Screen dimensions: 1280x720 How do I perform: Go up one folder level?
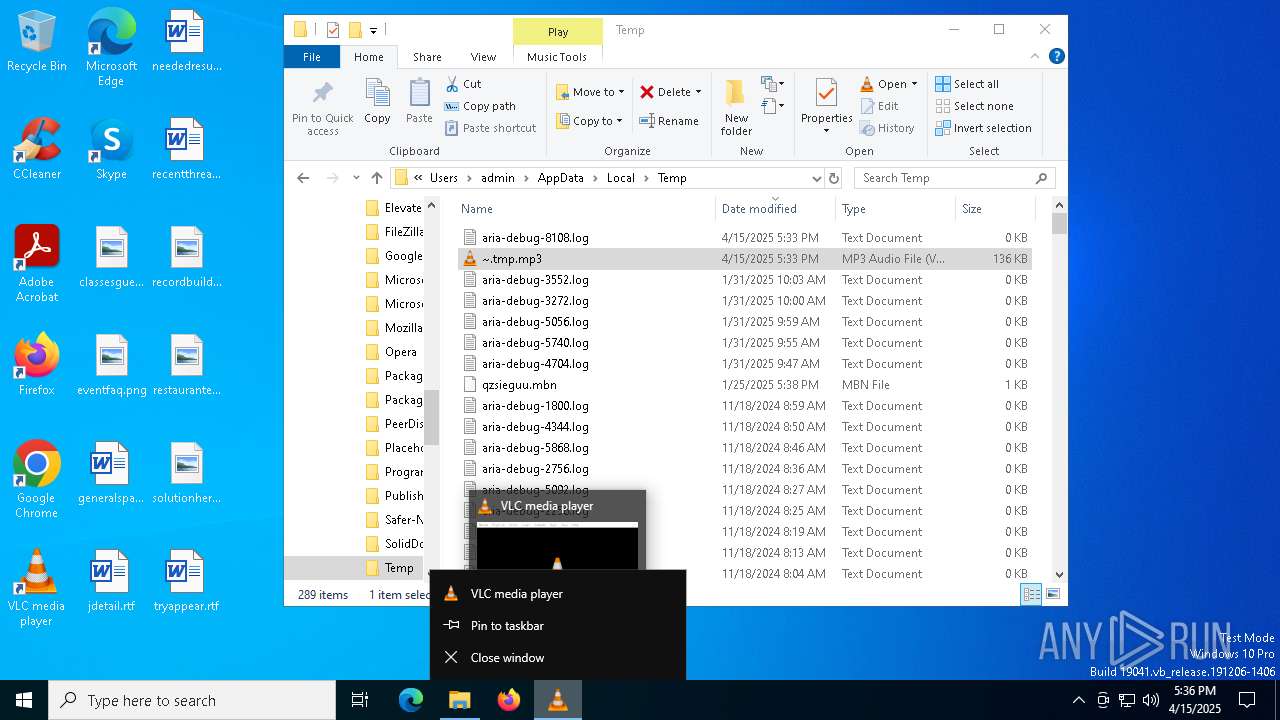pyautogui.click(x=376, y=178)
